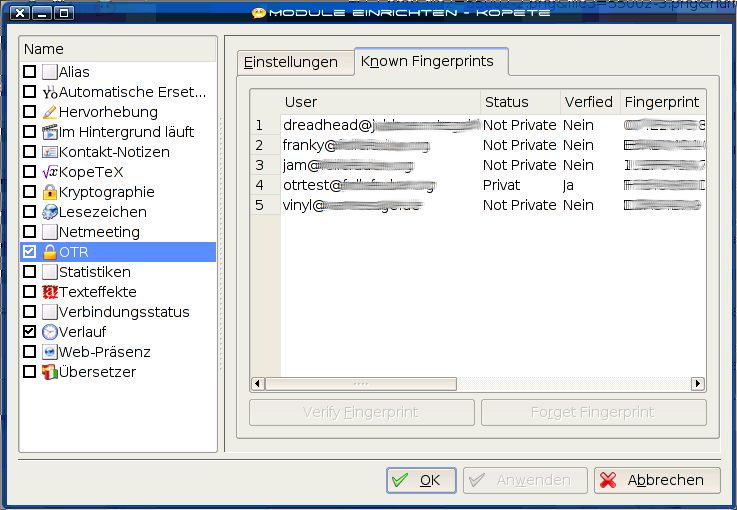Sort by the Status column header
737x510 pixels.
(x=520, y=102)
